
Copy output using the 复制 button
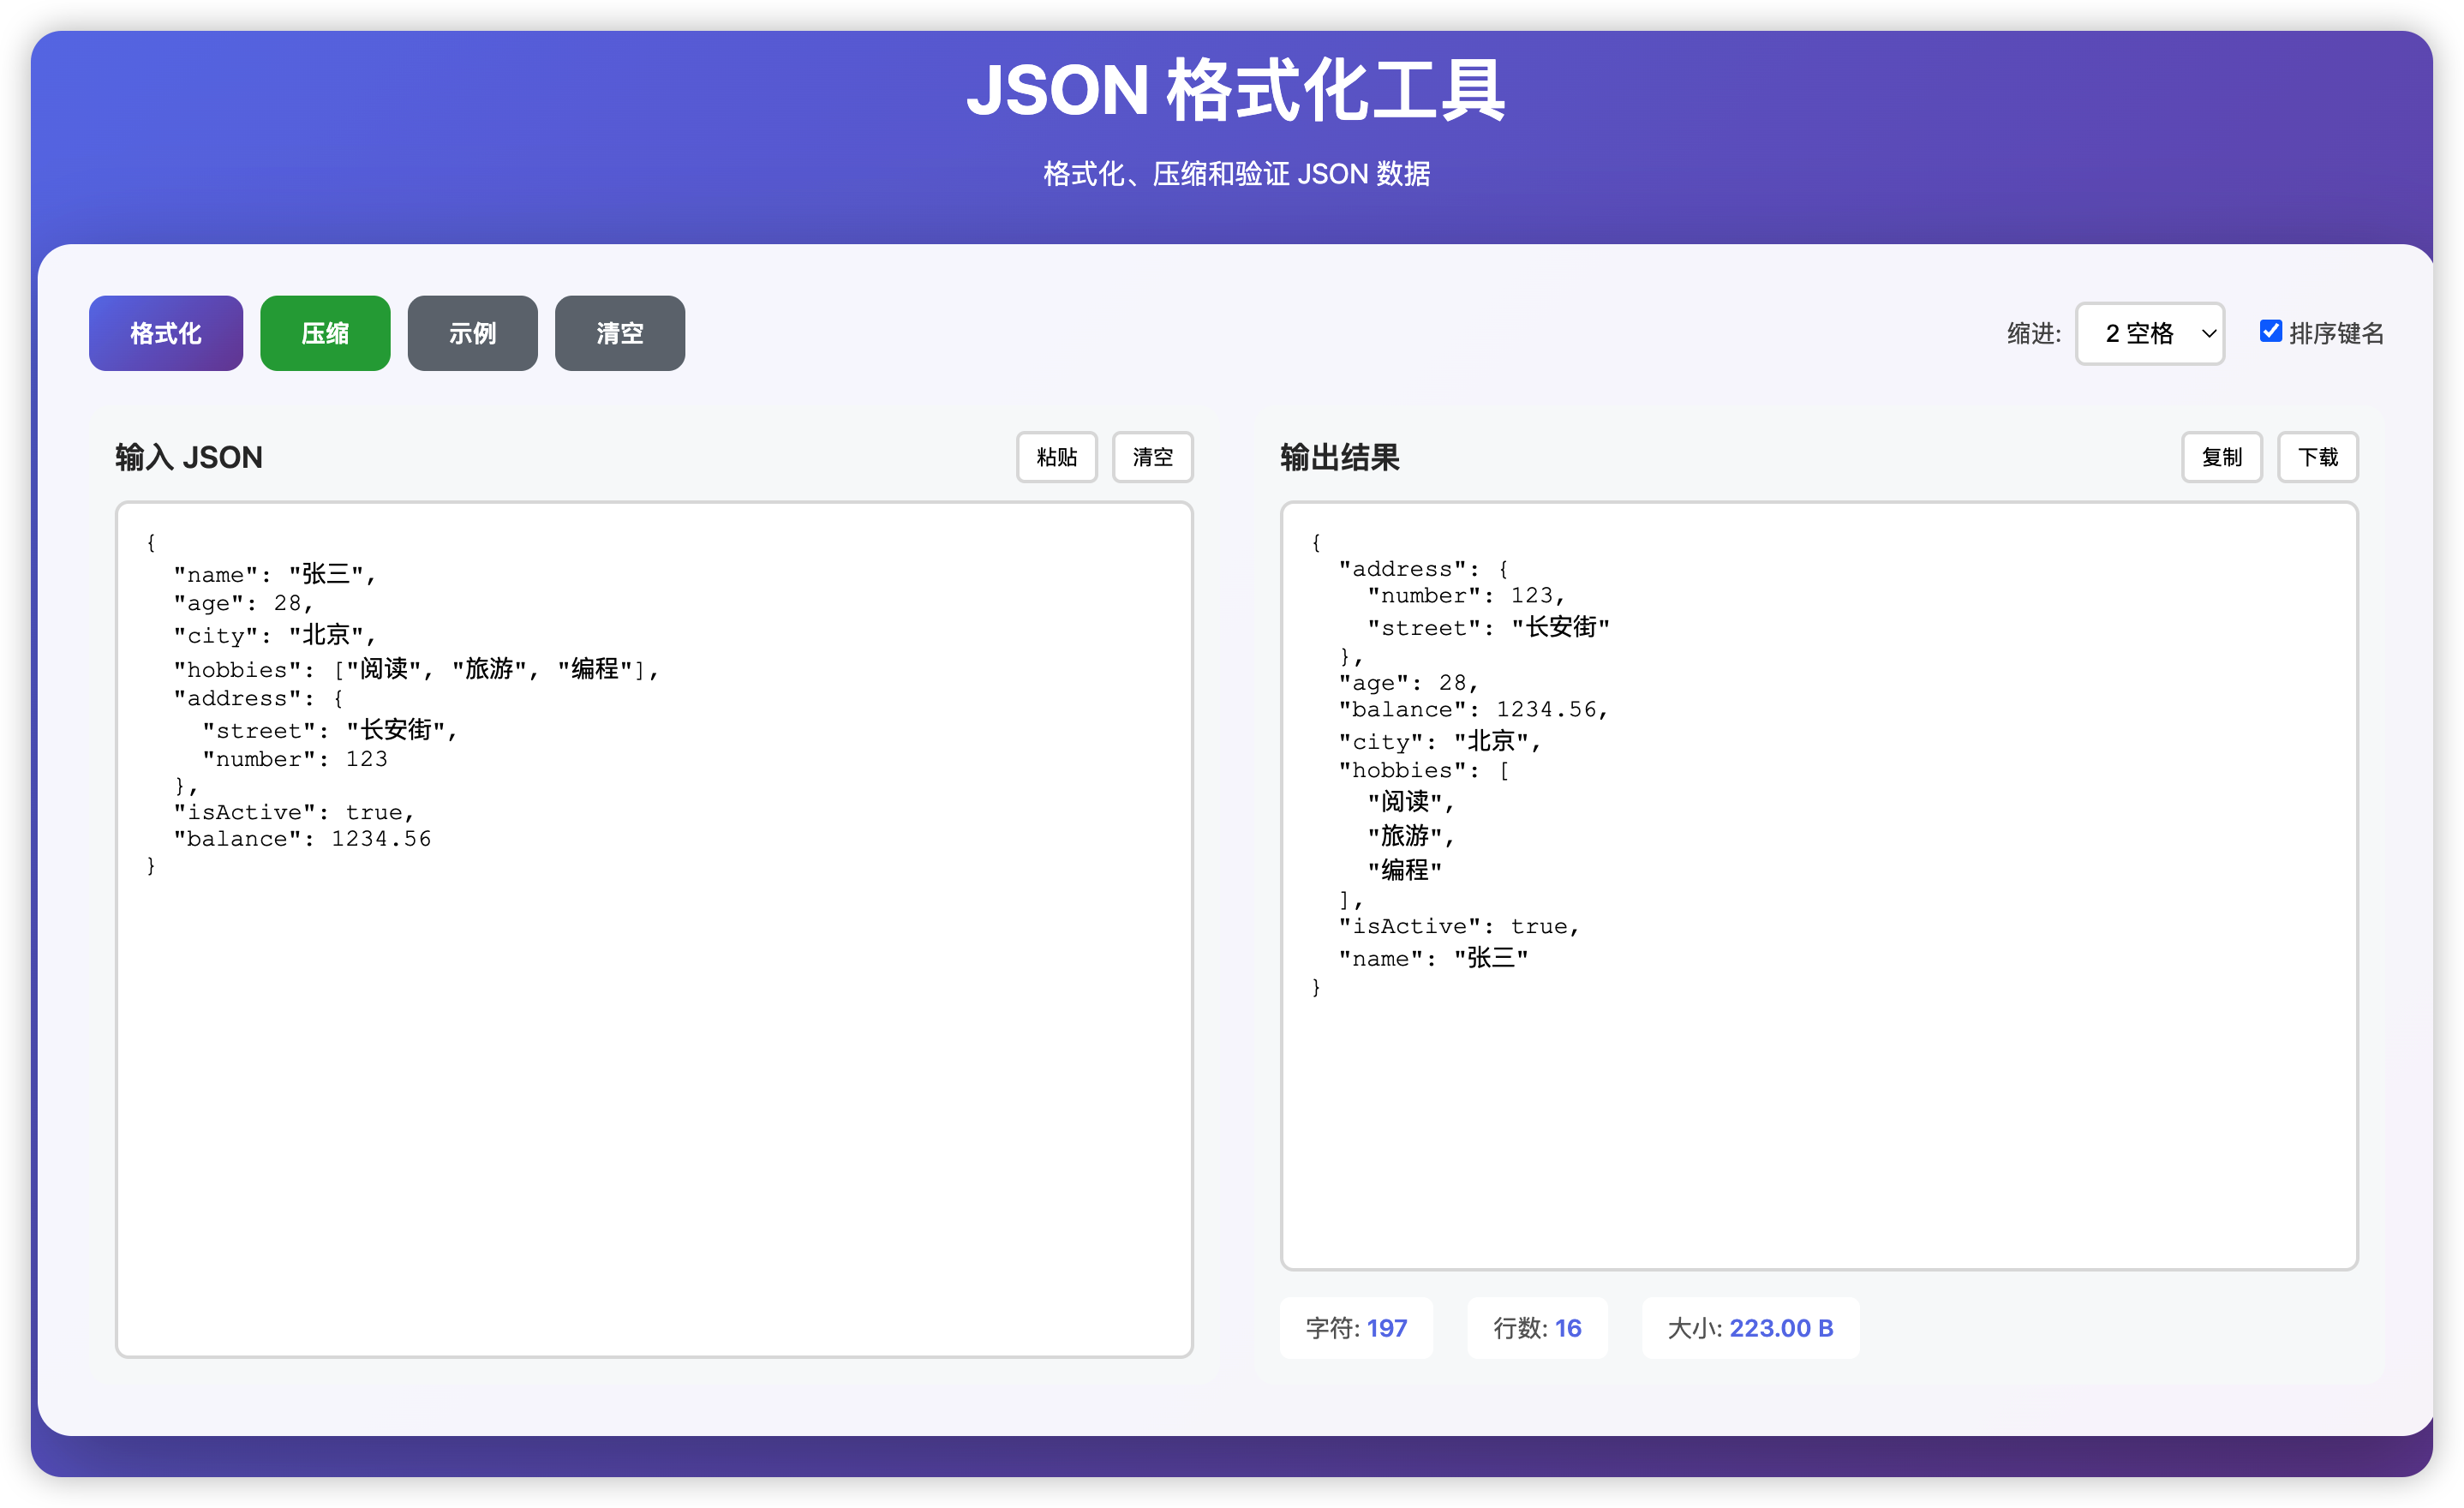tap(2222, 457)
